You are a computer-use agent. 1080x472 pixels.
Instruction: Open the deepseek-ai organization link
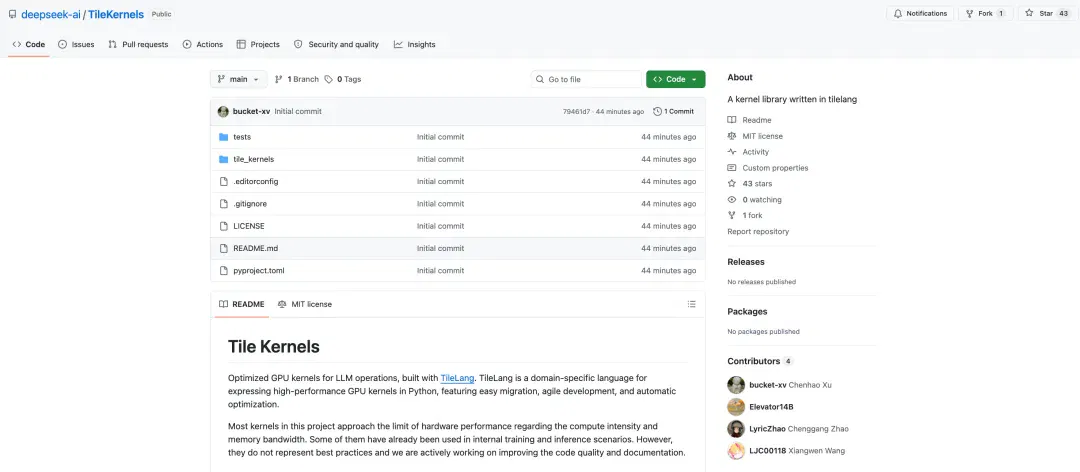[51, 14]
